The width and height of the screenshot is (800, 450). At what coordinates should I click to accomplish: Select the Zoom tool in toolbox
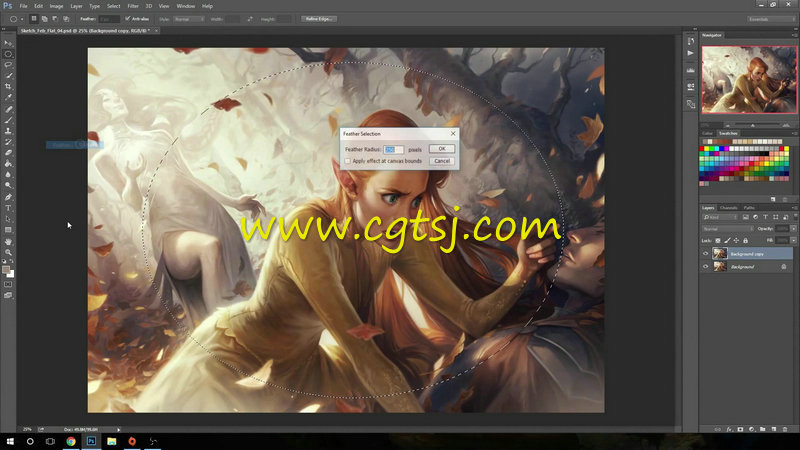[8, 253]
